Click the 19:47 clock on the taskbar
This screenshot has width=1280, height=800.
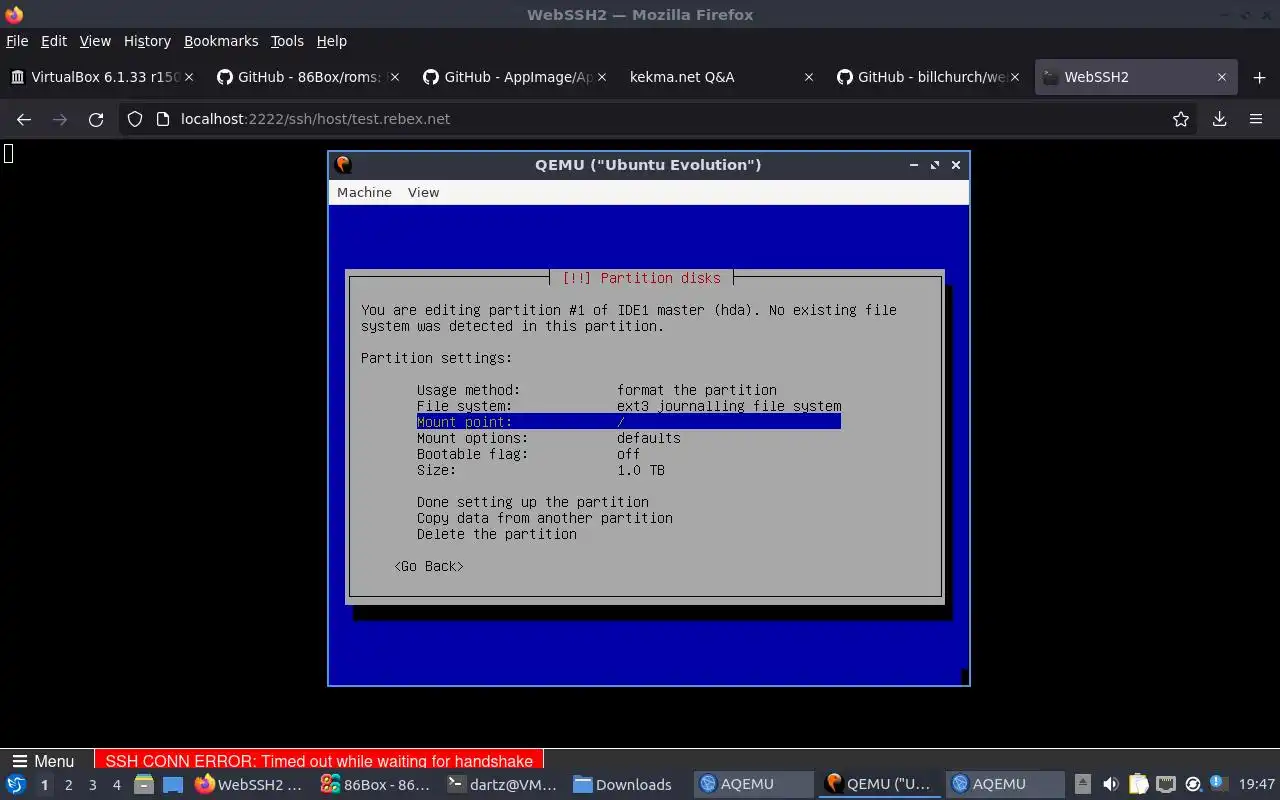[1257, 784]
